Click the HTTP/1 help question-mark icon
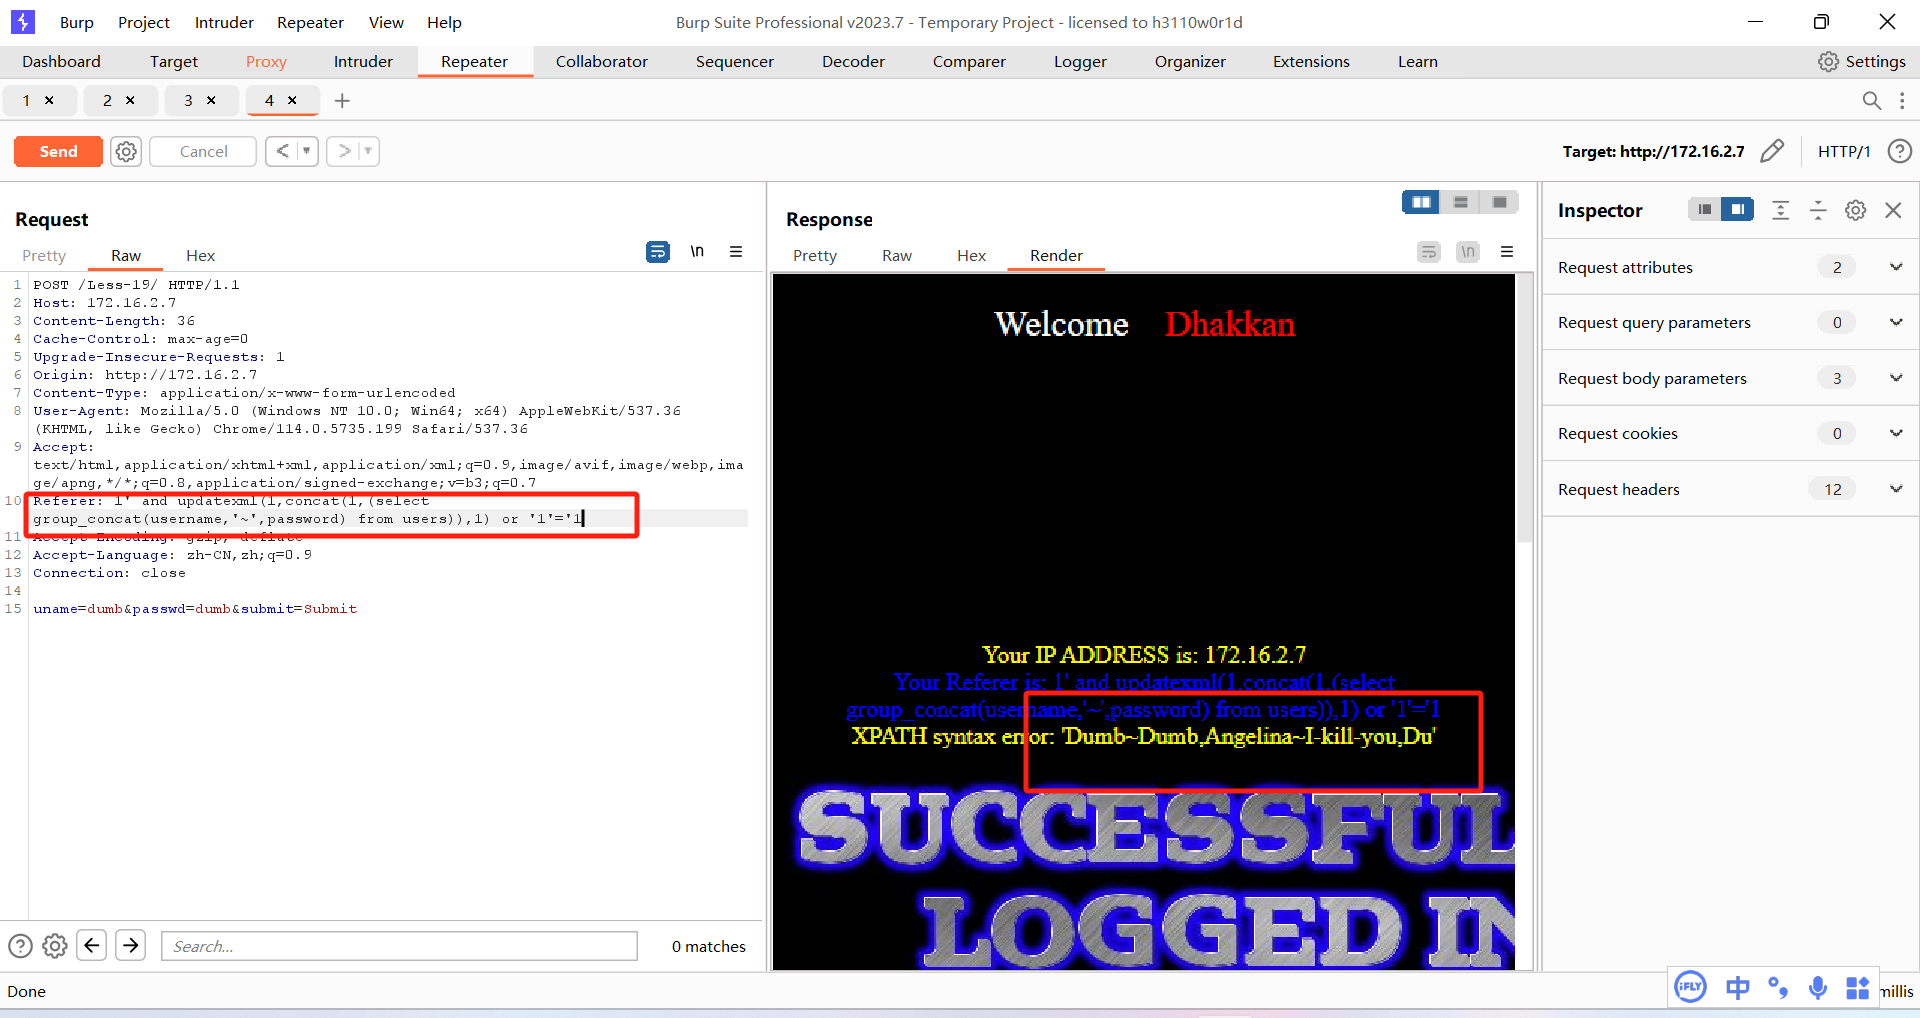 click(1900, 151)
